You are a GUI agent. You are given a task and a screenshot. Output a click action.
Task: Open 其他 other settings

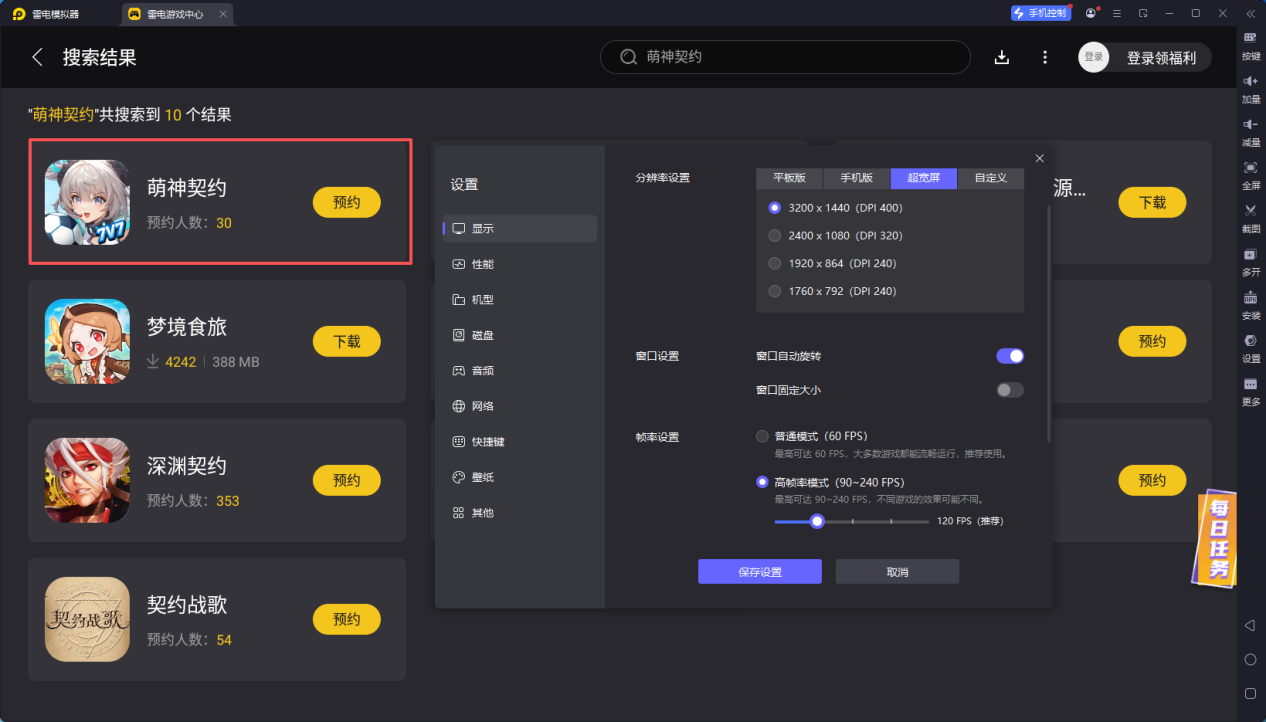pyautogui.click(x=520, y=512)
